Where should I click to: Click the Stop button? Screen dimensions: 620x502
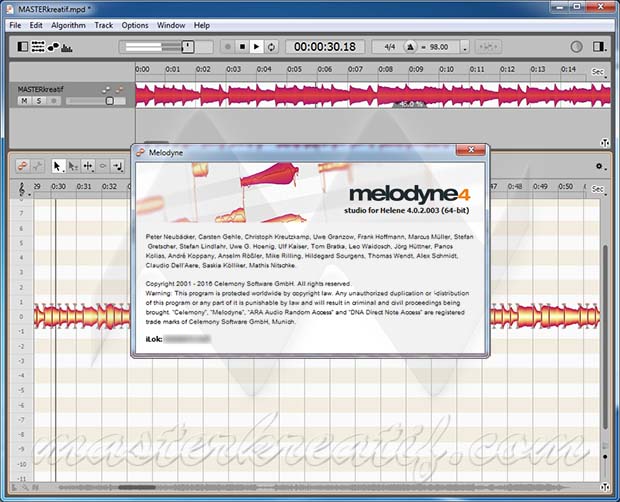click(242, 47)
